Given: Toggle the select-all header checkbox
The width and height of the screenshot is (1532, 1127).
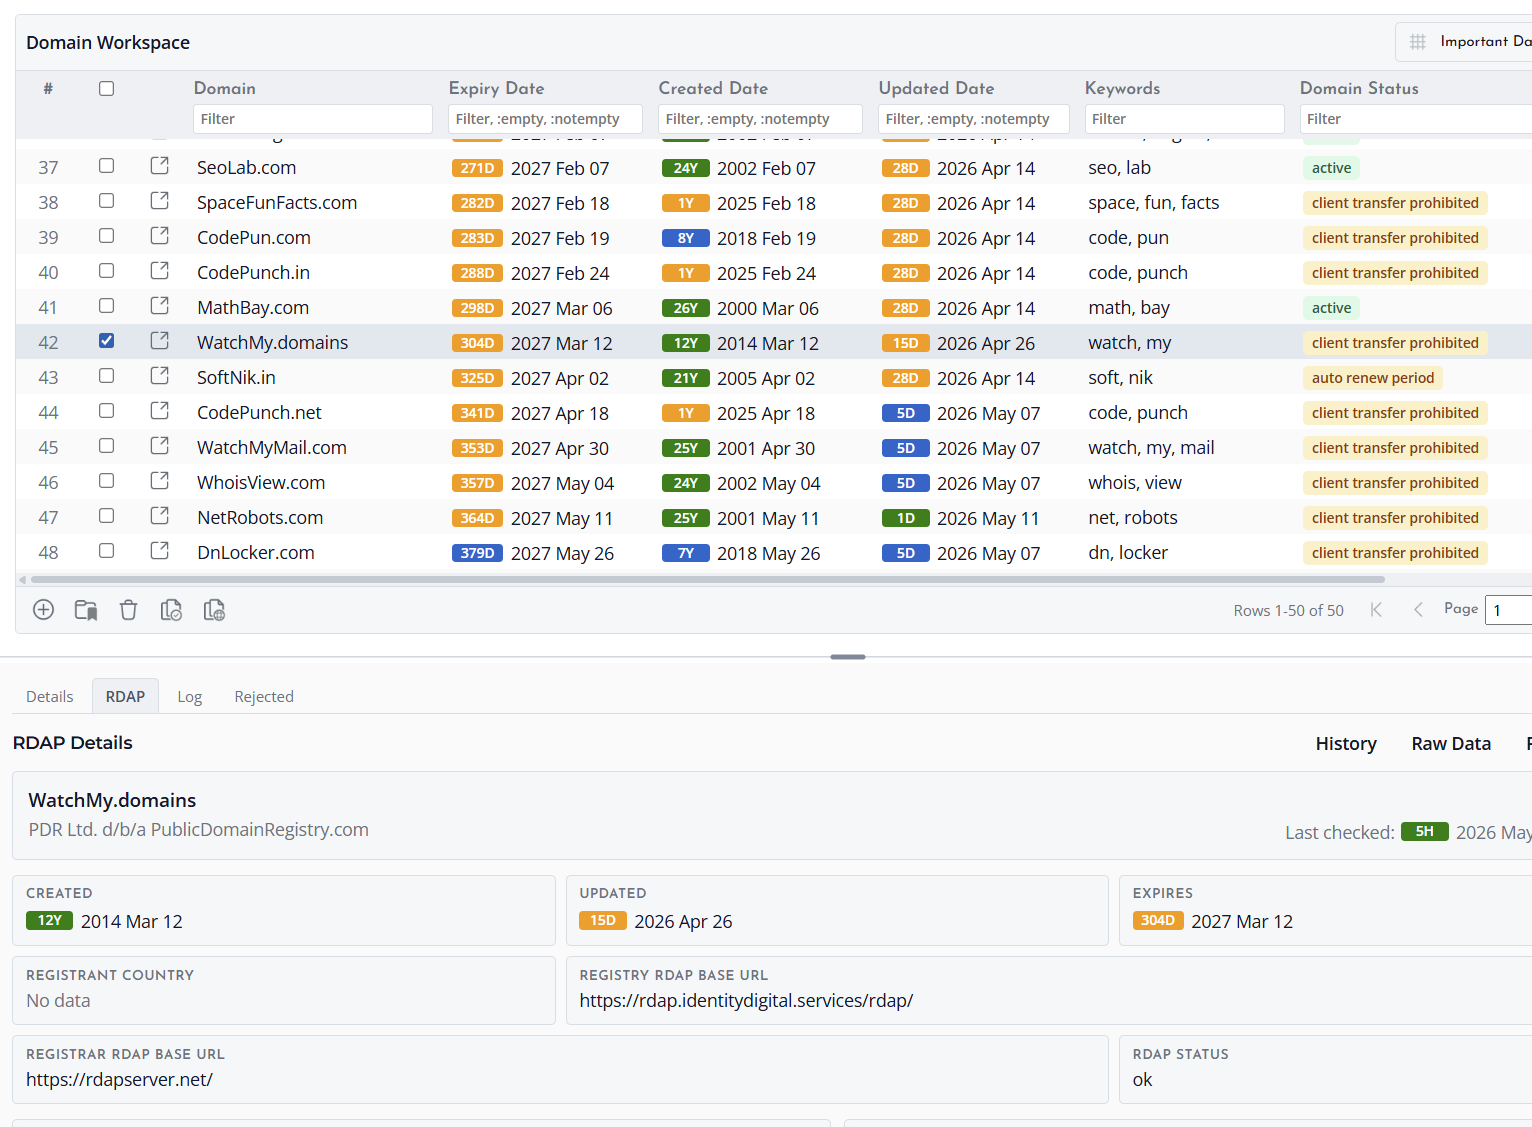Looking at the screenshot, I should click(x=107, y=89).
